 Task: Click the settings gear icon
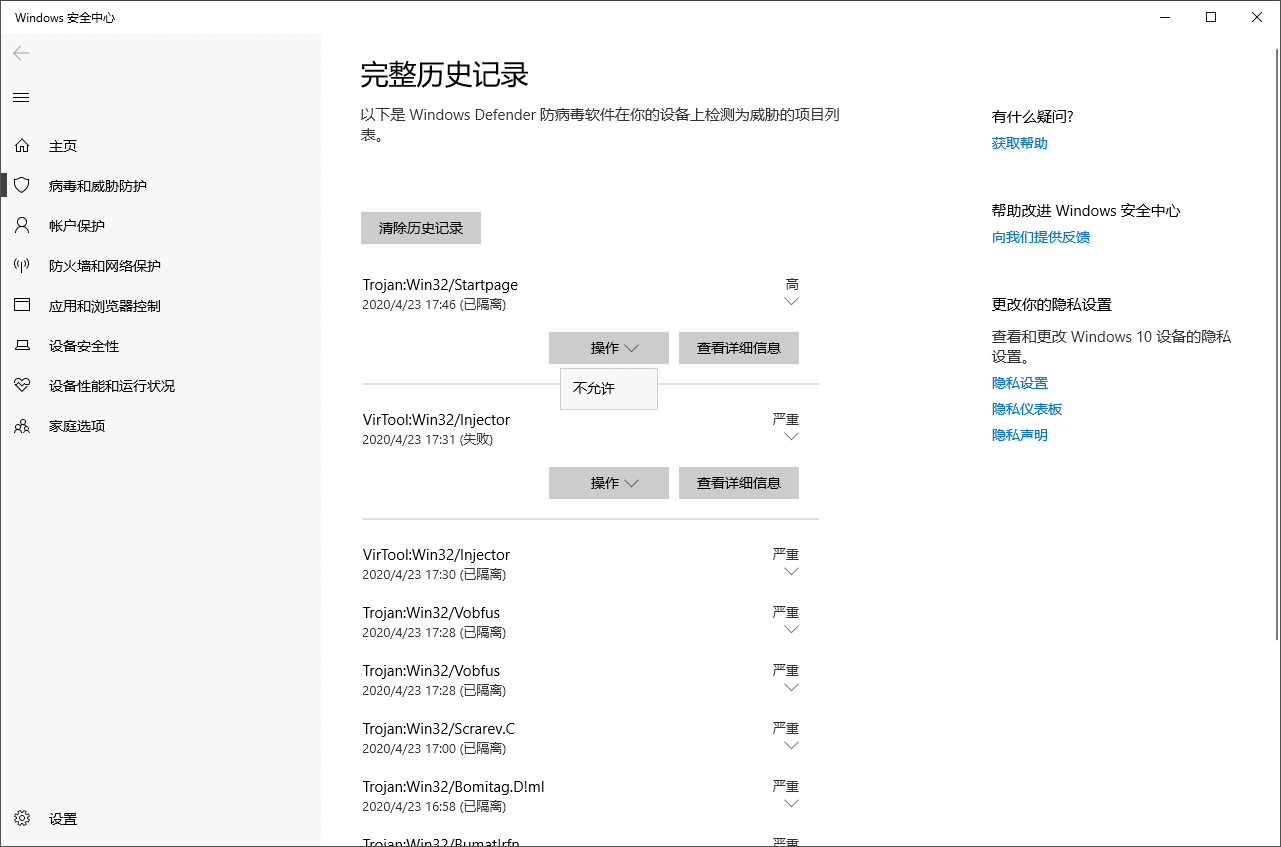point(21,819)
